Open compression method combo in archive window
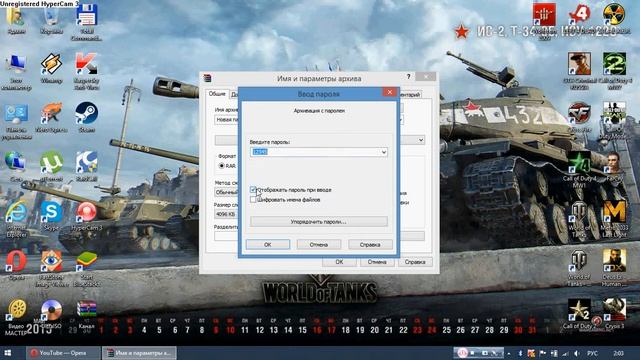The image size is (640, 360). tap(227, 192)
